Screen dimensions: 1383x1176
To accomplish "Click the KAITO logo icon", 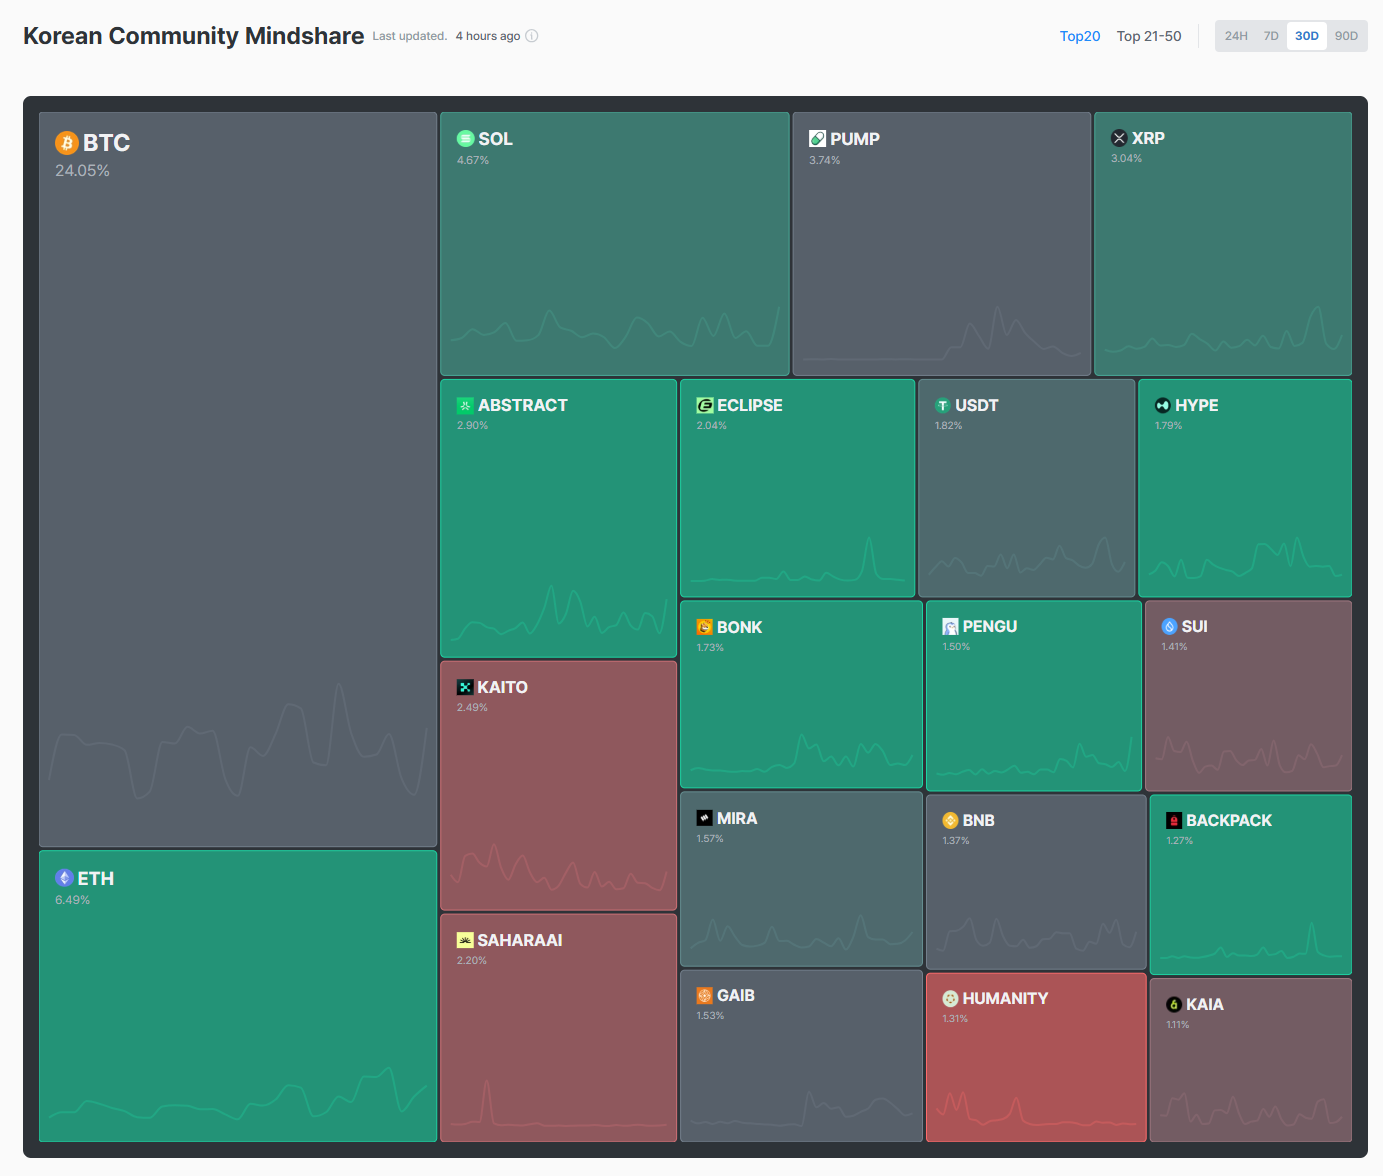I will [x=465, y=687].
